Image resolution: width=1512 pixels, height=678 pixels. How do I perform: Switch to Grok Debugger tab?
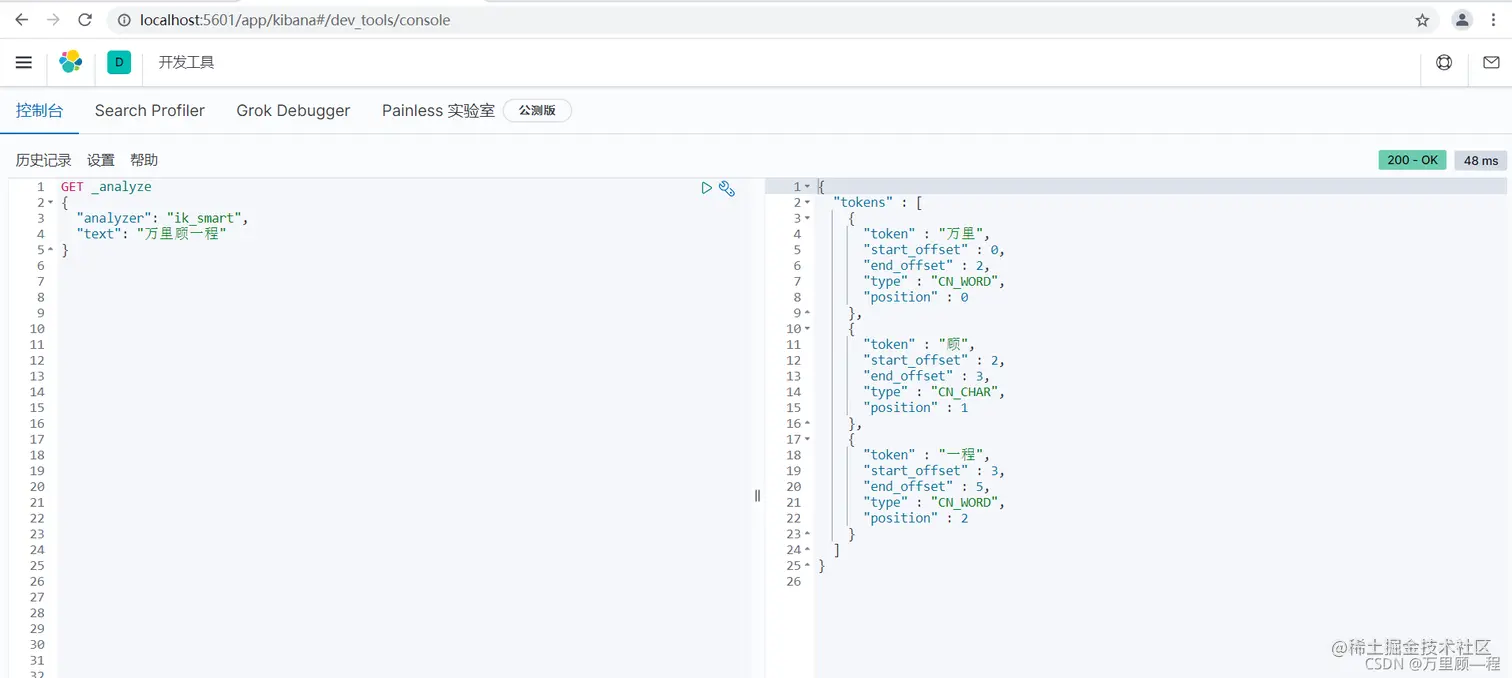[293, 110]
